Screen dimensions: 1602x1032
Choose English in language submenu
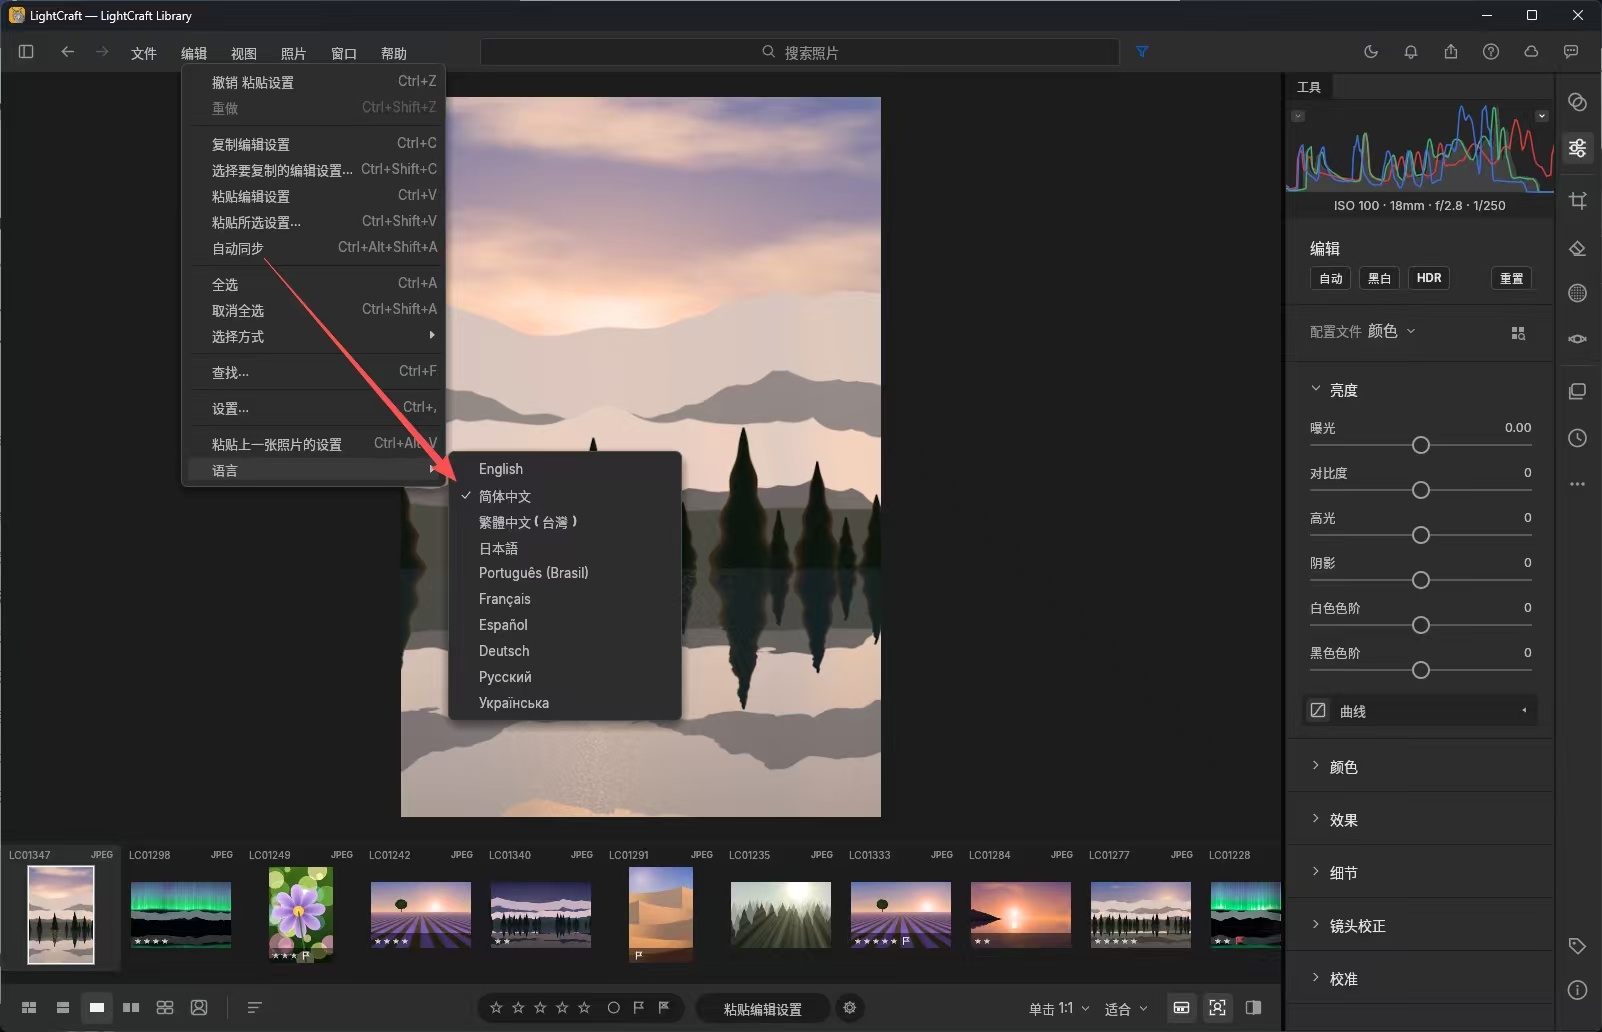point(565,469)
